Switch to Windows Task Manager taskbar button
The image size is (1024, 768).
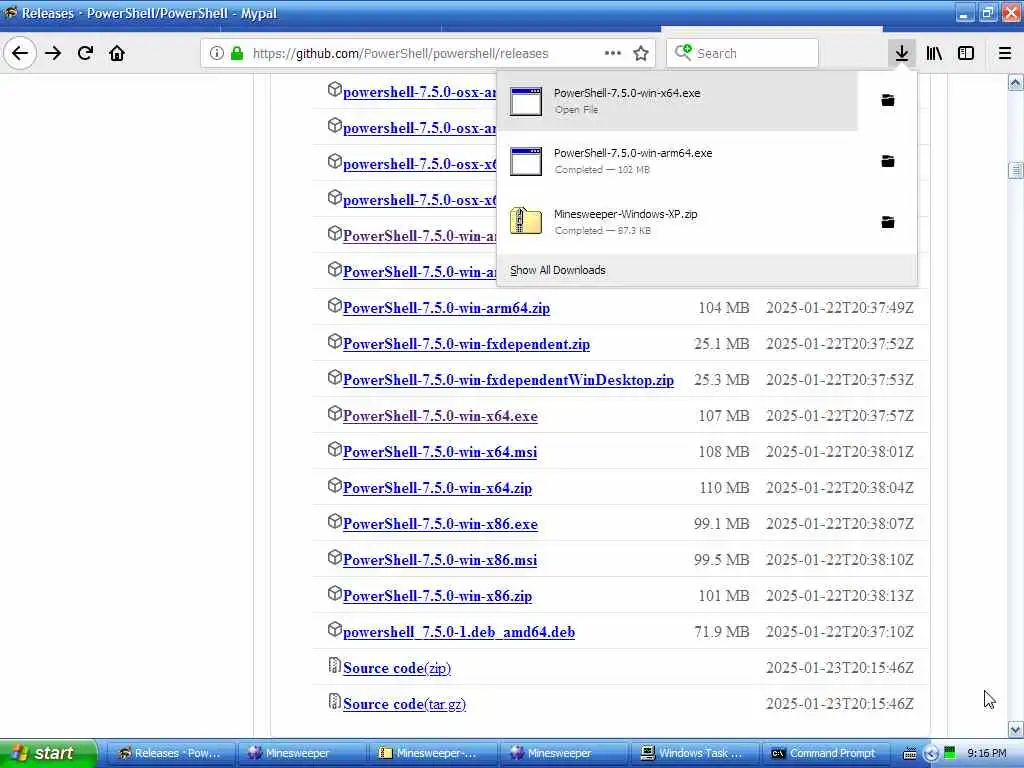[x=694, y=753]
